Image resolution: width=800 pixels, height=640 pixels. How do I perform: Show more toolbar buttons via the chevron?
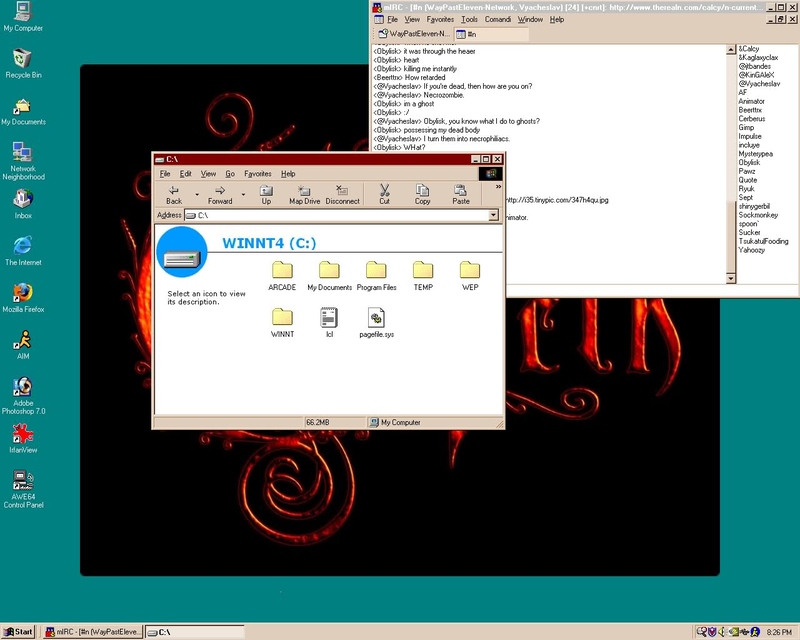tap(498, 187)
